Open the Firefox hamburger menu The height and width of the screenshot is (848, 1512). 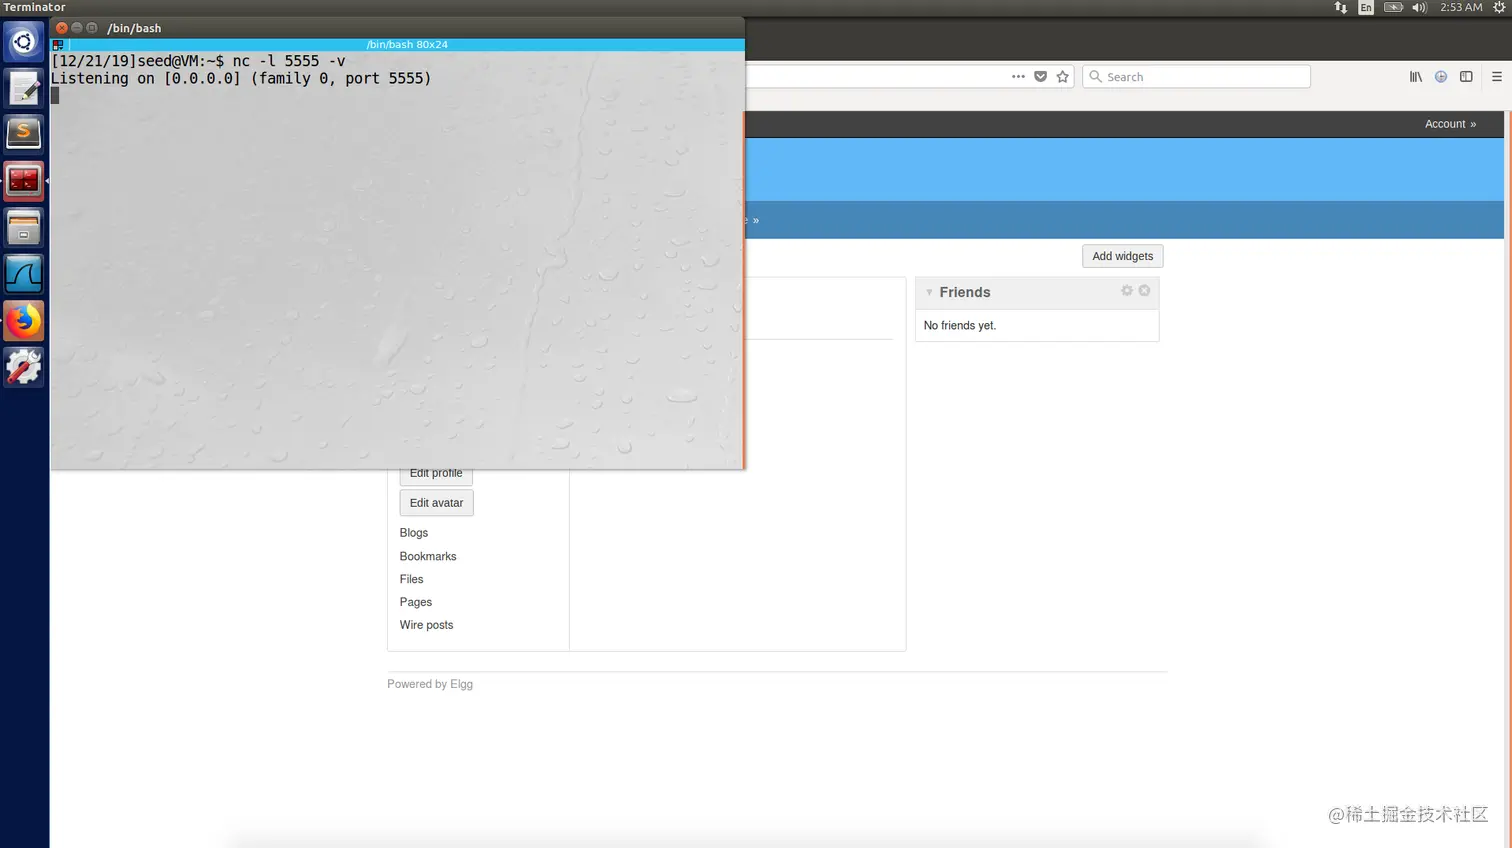tap(1497, 76)
